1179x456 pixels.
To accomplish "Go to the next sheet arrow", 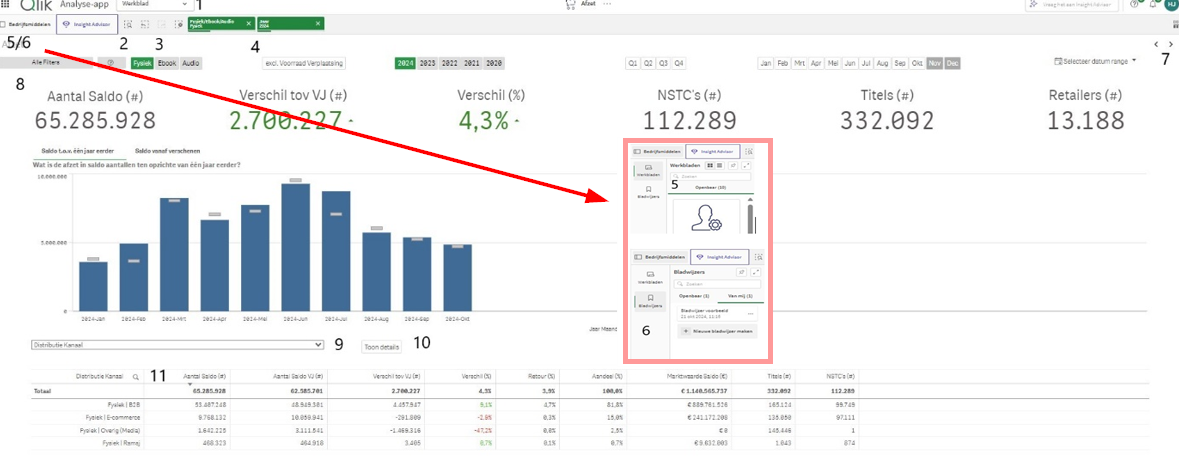I will click(x=1171, y=45).
